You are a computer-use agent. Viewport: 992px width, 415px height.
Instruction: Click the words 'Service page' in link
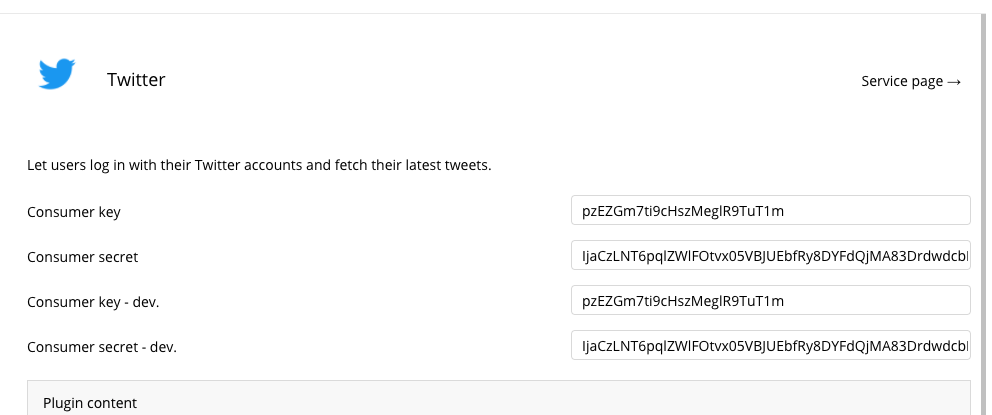902,81
